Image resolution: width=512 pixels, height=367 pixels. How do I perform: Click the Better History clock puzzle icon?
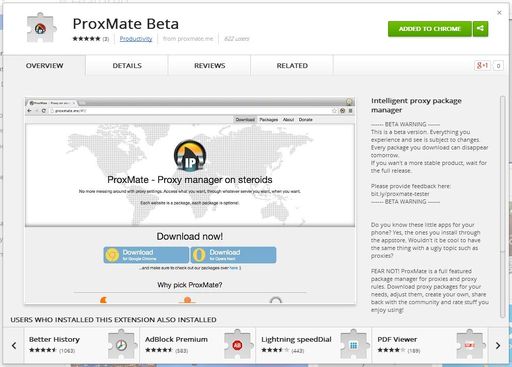click(x=121, y=345)
